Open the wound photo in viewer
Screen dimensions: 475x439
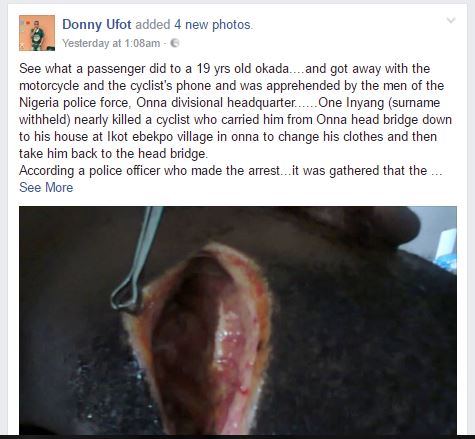238,320
